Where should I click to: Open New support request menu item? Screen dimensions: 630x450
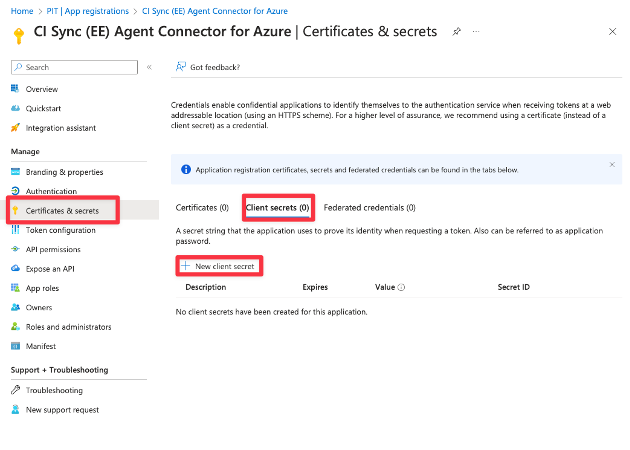click(x=62, y=410)
